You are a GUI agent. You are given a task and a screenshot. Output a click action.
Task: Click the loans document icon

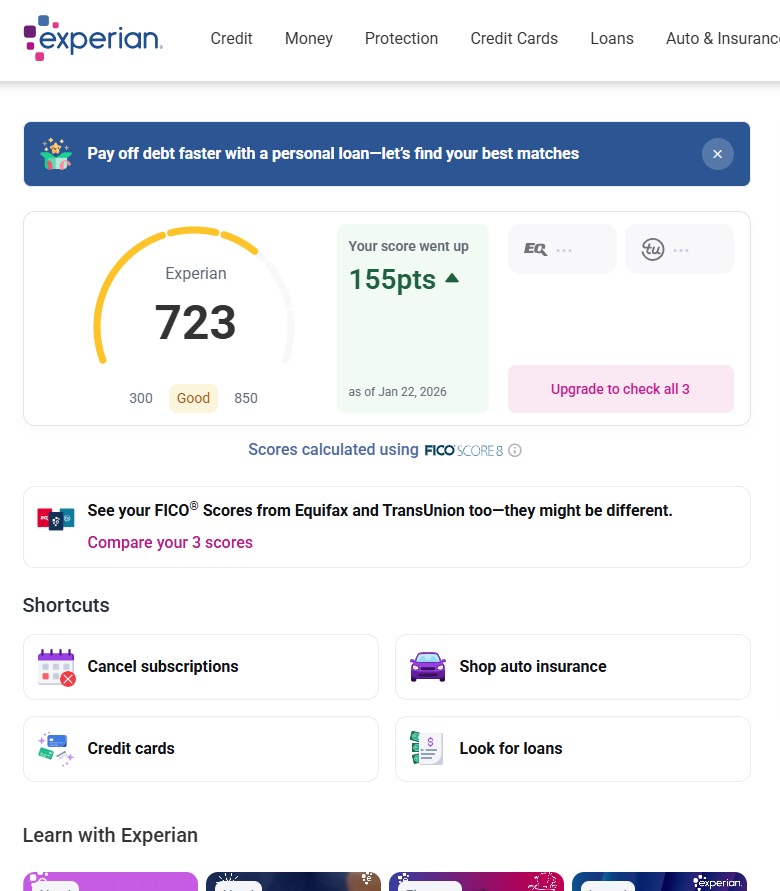point(428,749)
